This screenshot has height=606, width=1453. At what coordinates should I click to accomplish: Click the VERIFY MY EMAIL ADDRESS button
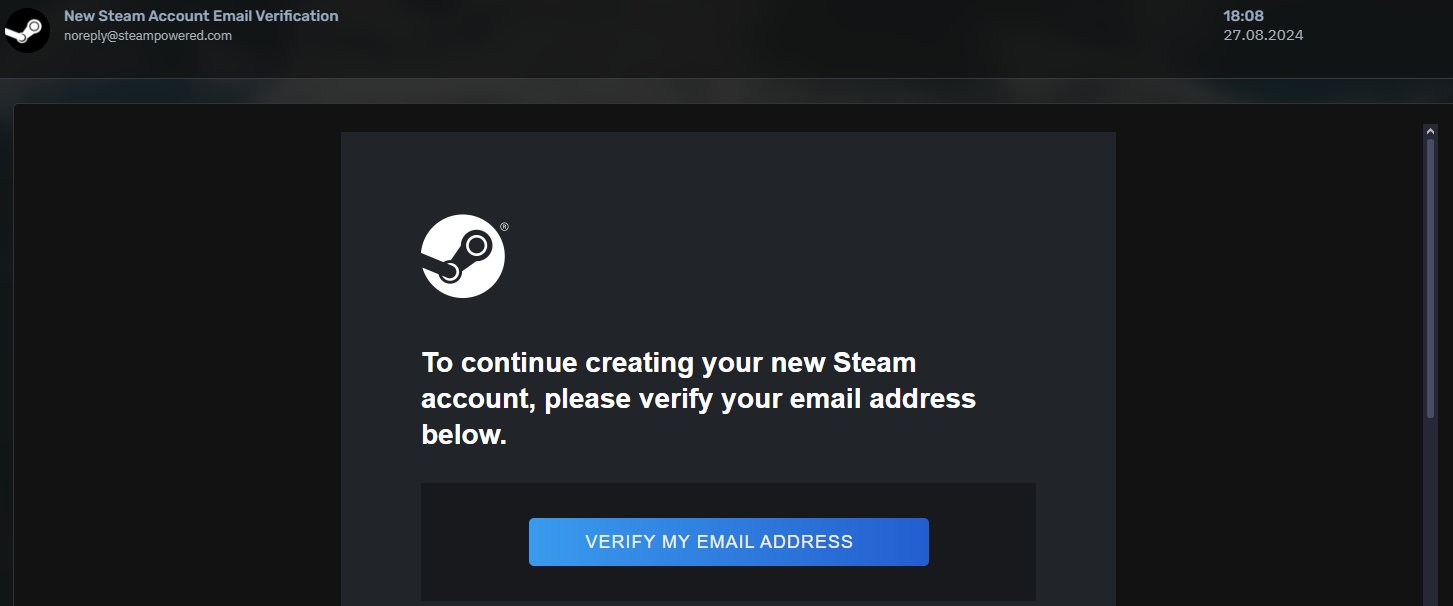tap(728, 542)
